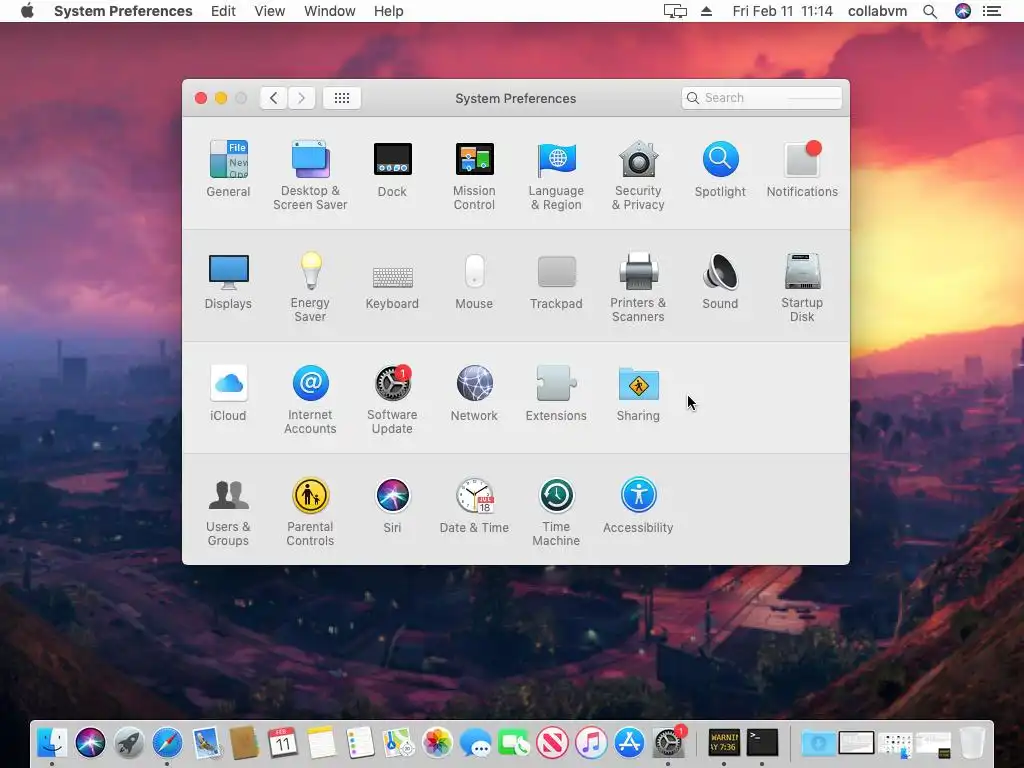The height and width of the screenshot is (768, 1024).
Task: Open Messages from the Dock
Action: pos(475,743)
